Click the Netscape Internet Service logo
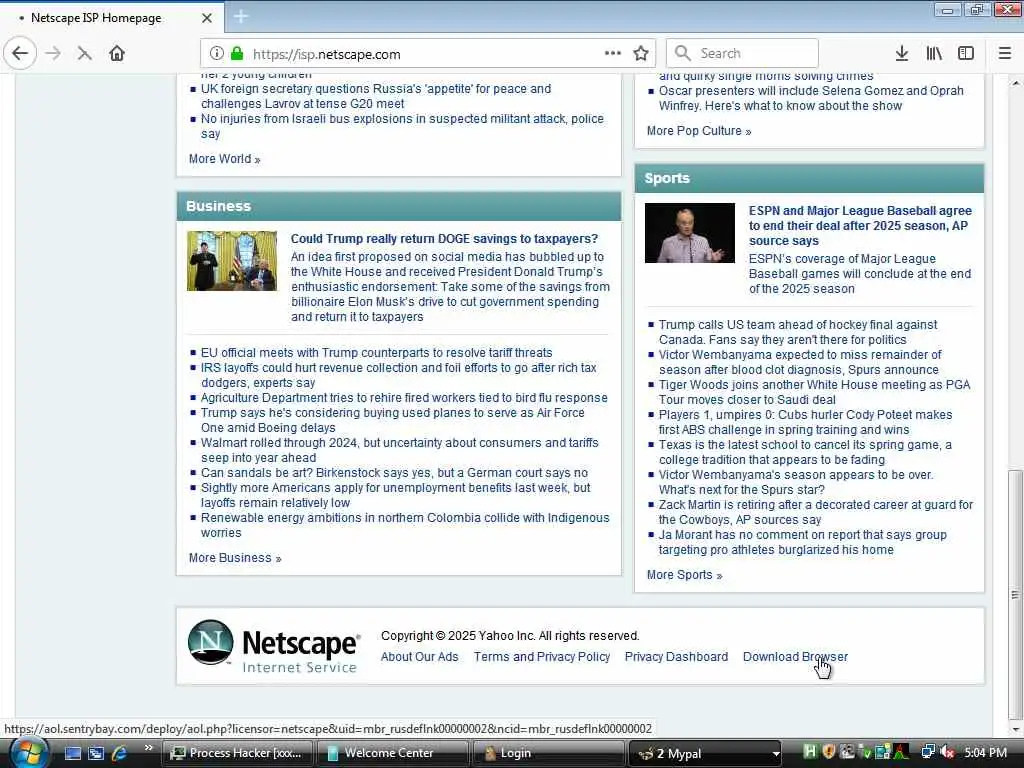The width and height of the screenshot is (1024, 768). pyautogui.click(x=274, y=646)
